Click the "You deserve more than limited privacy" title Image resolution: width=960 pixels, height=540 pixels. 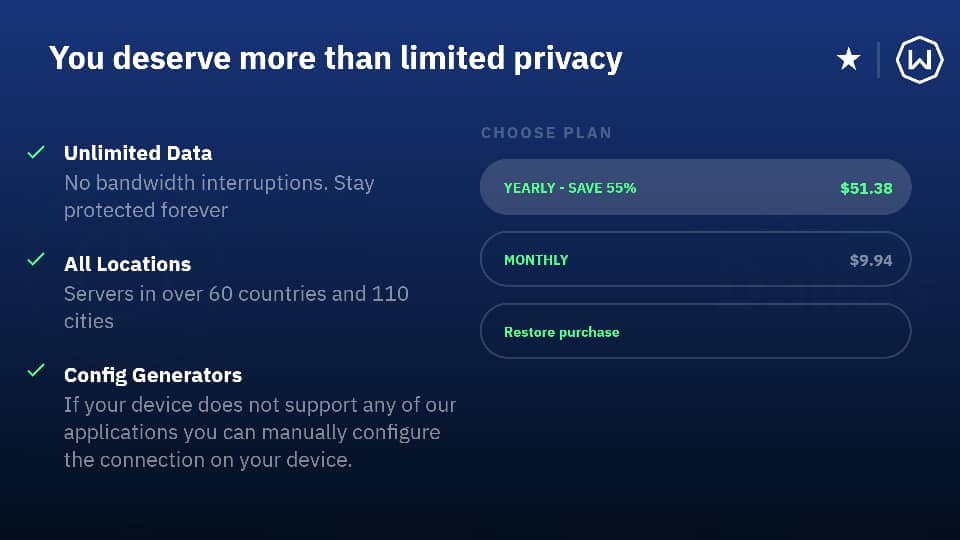point(335,58)
